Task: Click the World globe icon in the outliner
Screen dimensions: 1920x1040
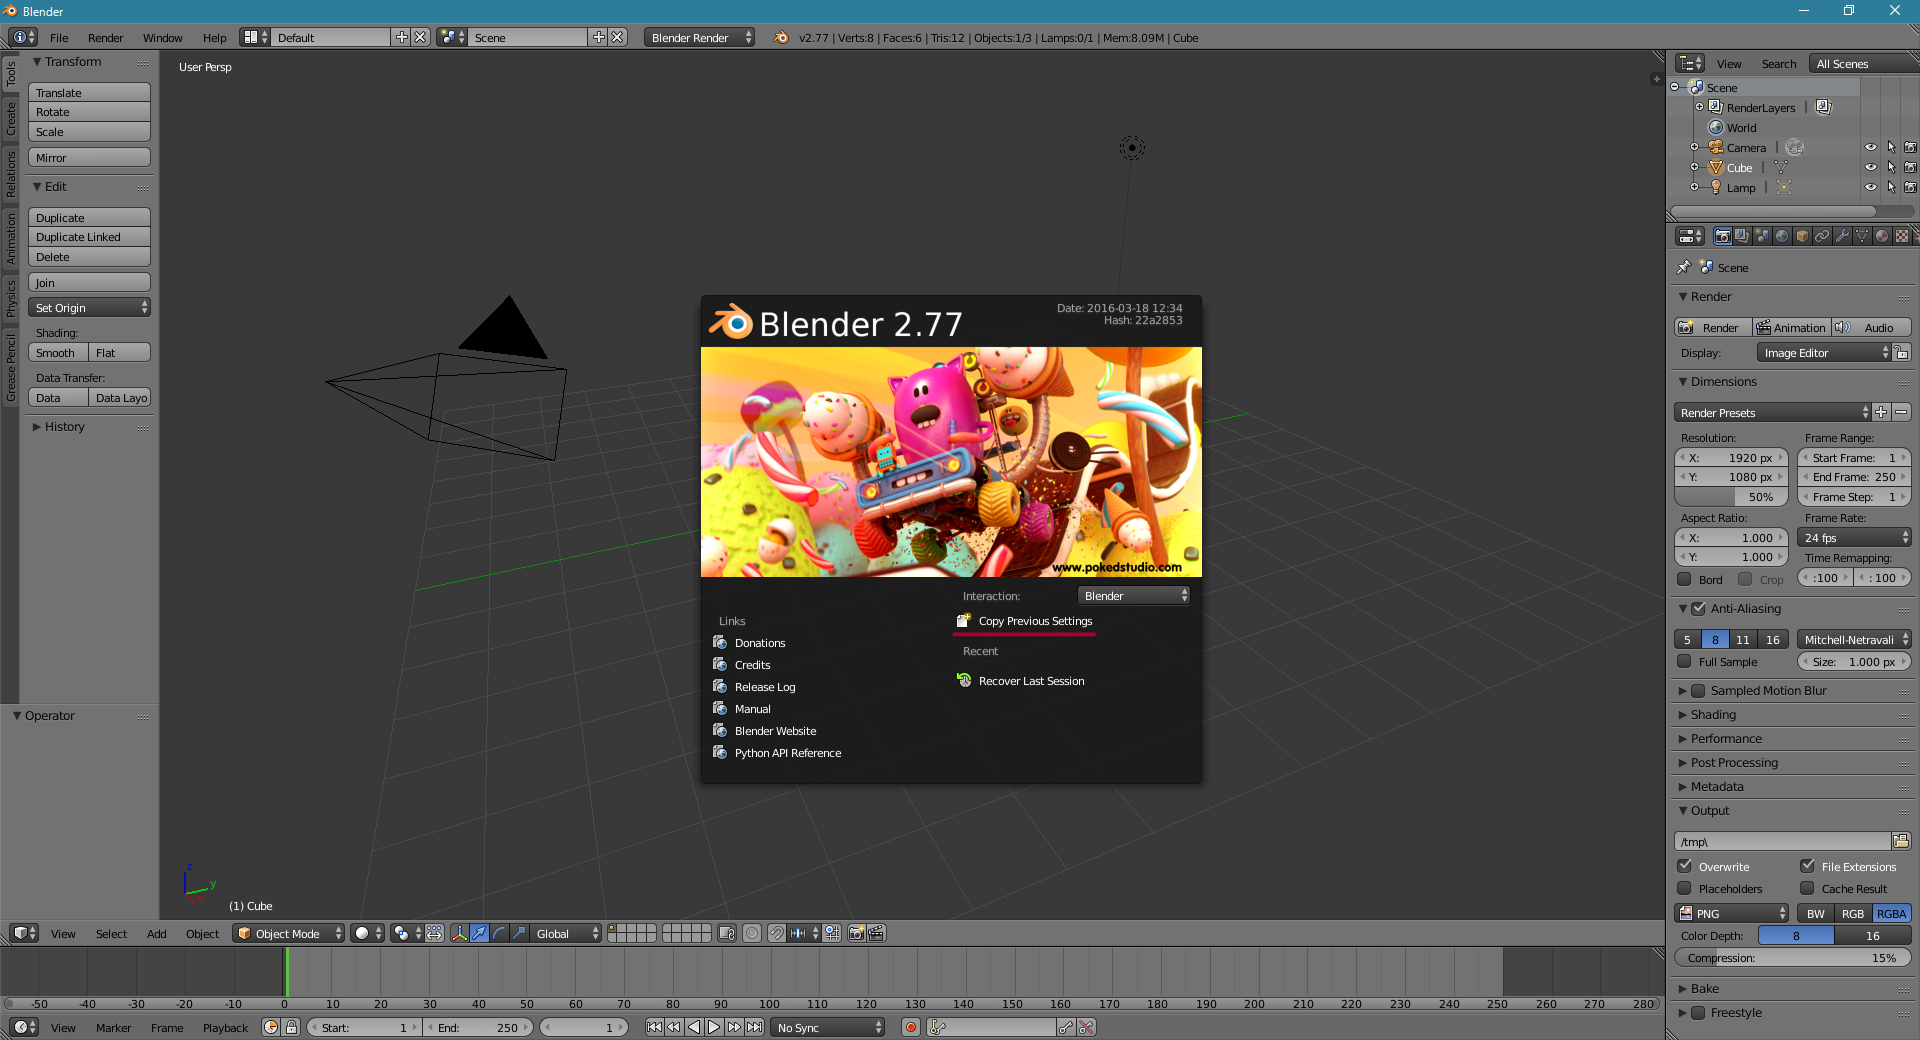Action: click(x=1716, y=127)
